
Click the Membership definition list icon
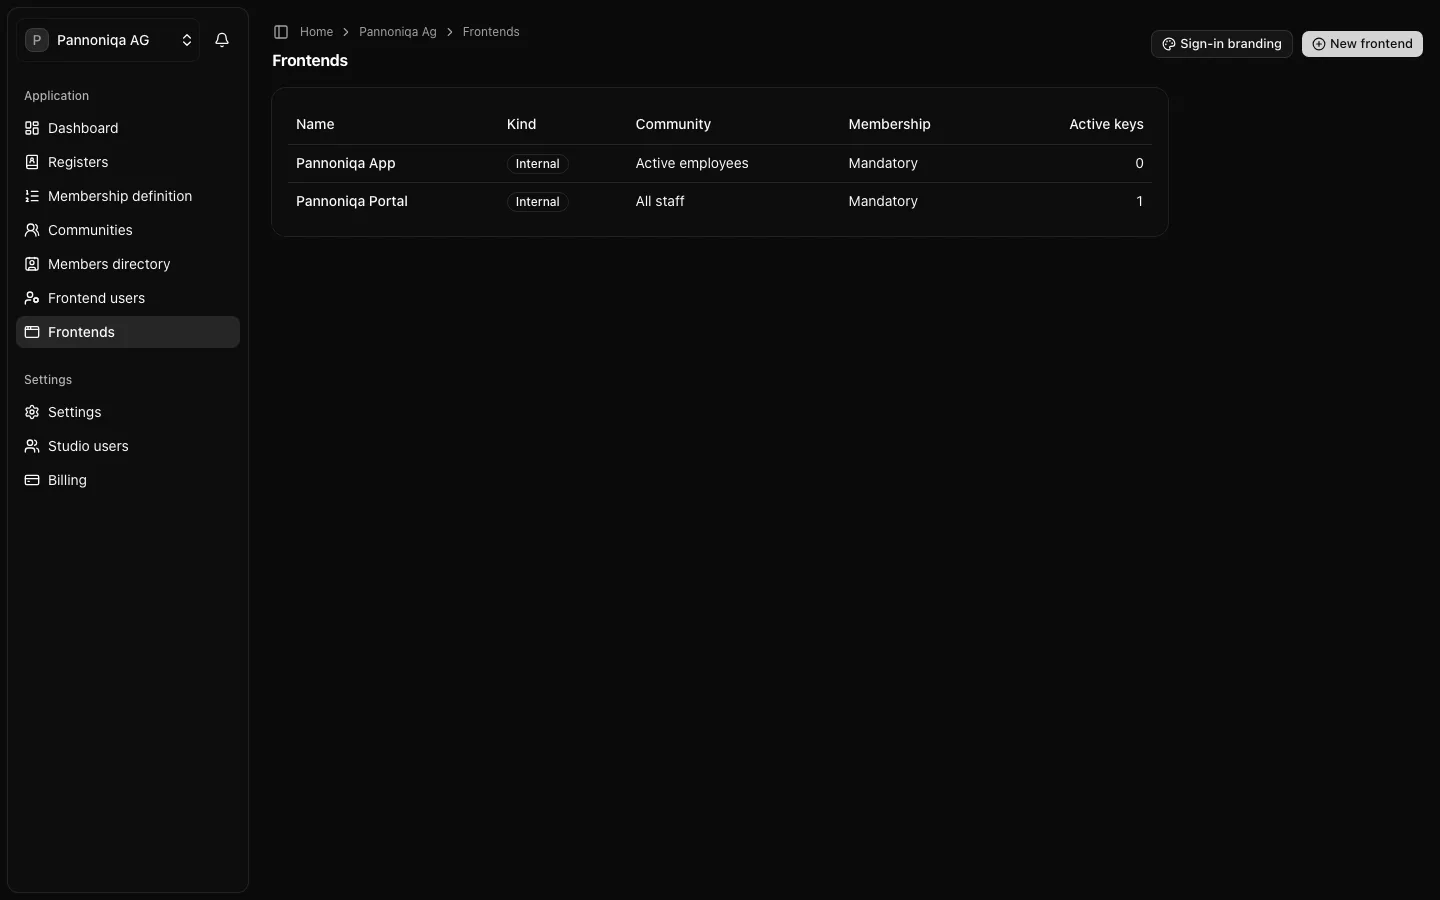point(32,196)
